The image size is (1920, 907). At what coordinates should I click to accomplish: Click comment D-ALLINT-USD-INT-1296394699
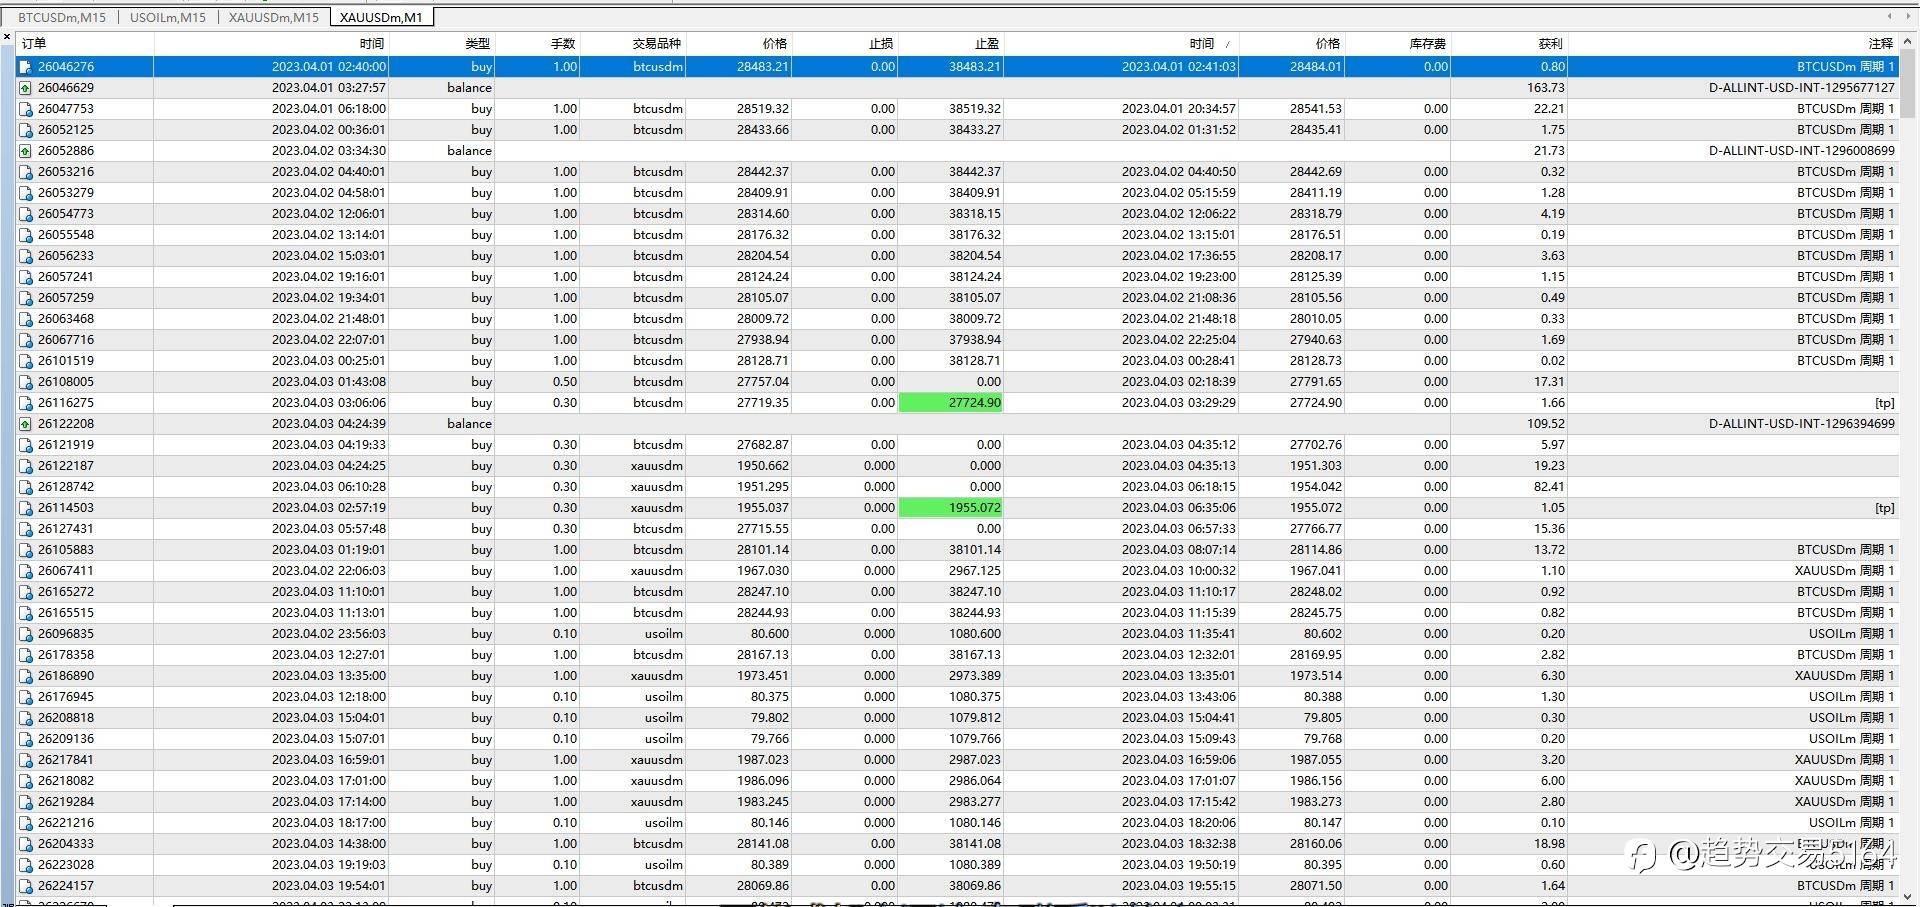1802,424
